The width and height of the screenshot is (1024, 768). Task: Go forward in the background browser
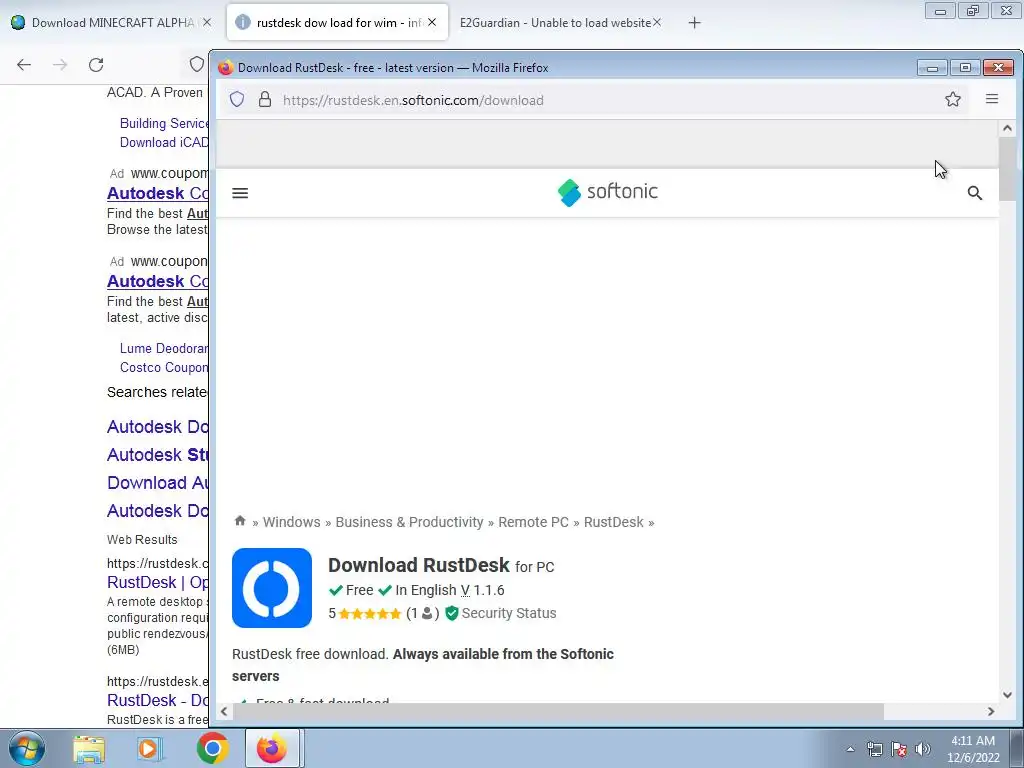pos(60,64)
